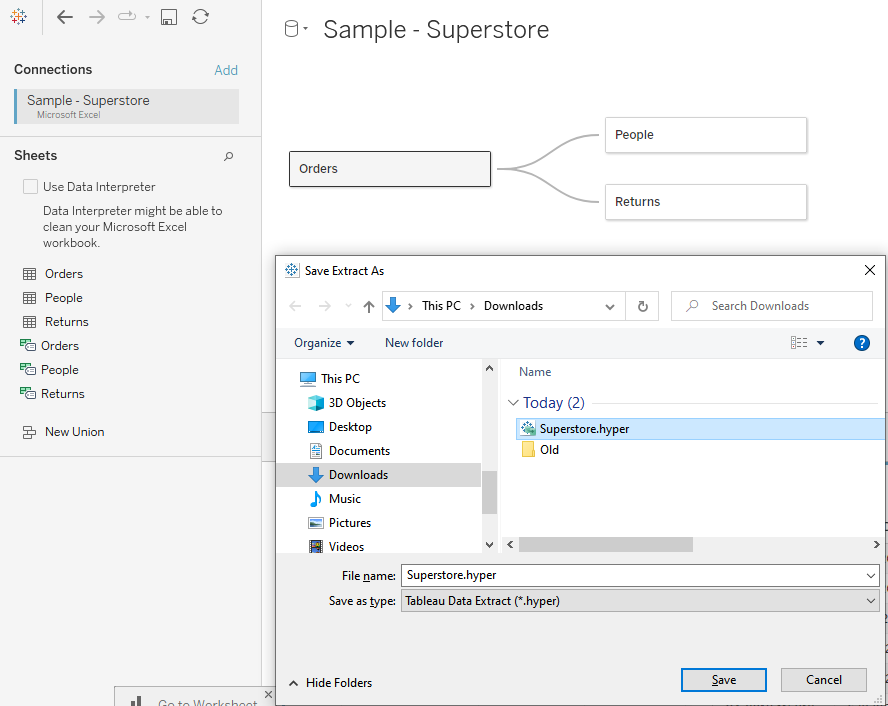Select Documents in the navigation tree
Viewport: 888px width, 706px height.
coord(349,451)
